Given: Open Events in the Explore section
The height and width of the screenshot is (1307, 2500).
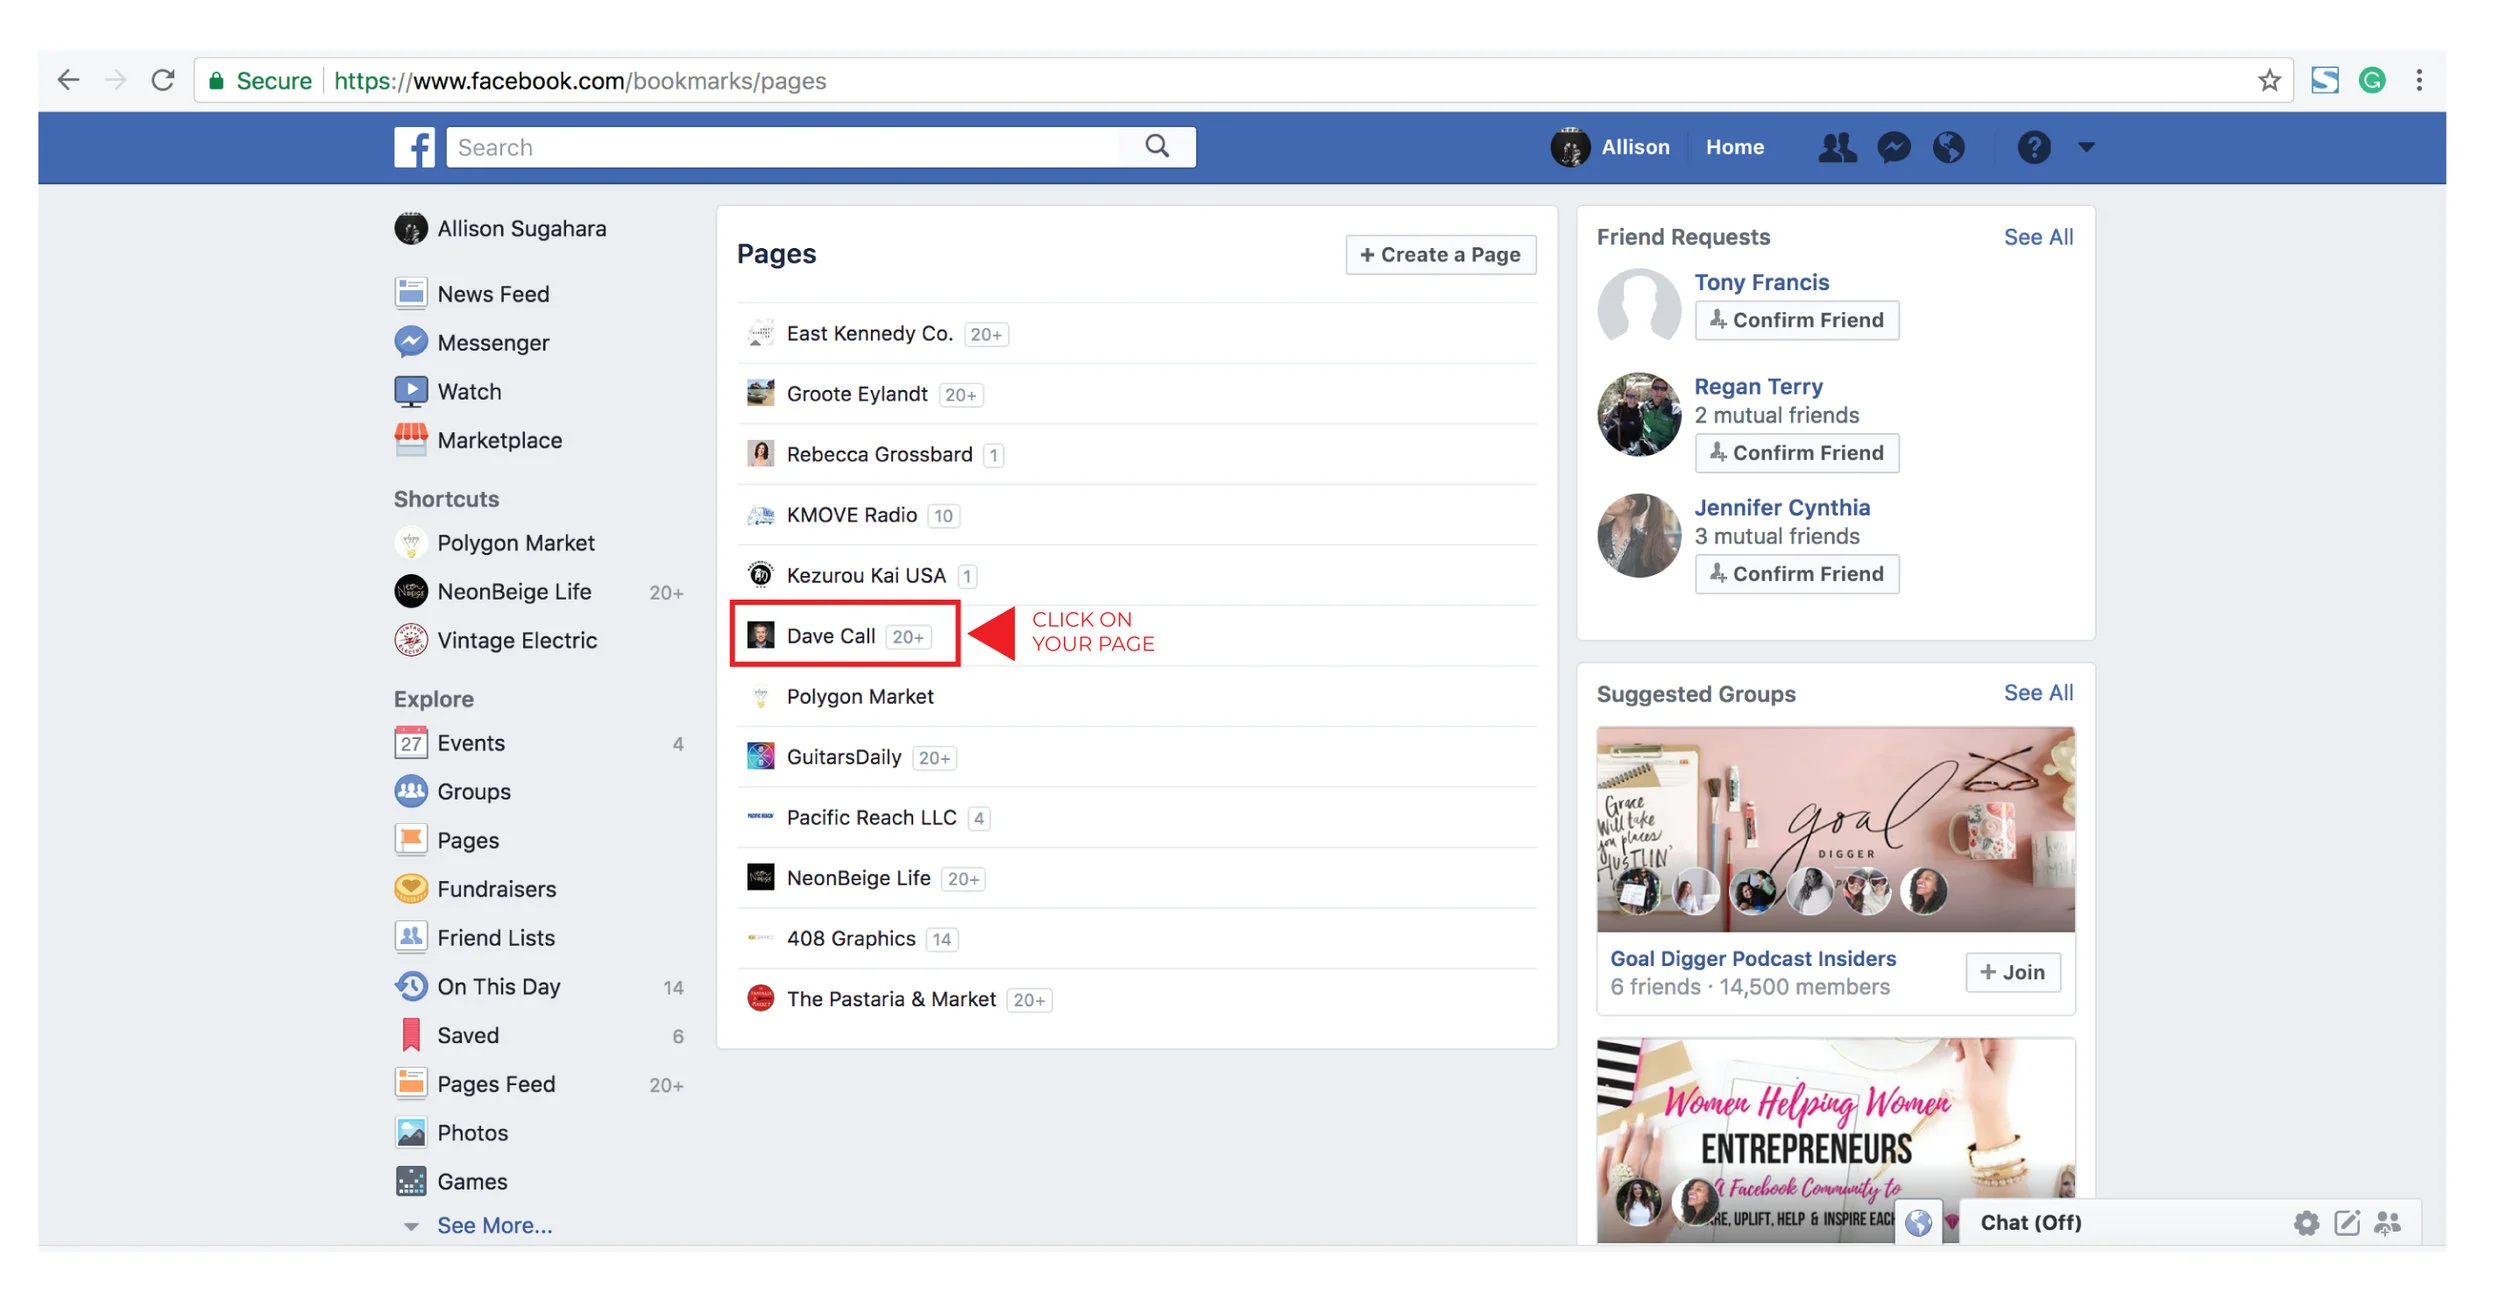Looking at the screenshot, I should click(450, 743).
